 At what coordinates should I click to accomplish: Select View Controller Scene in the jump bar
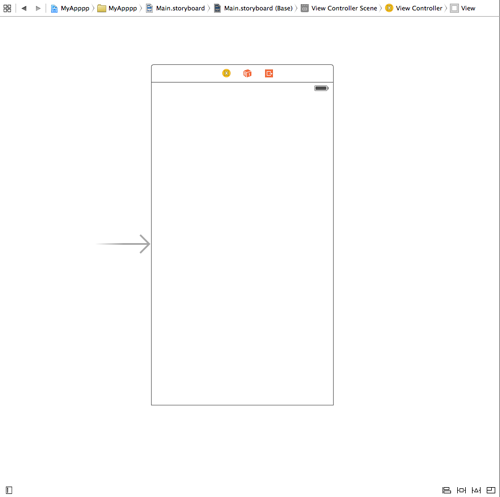click(339, 8)
